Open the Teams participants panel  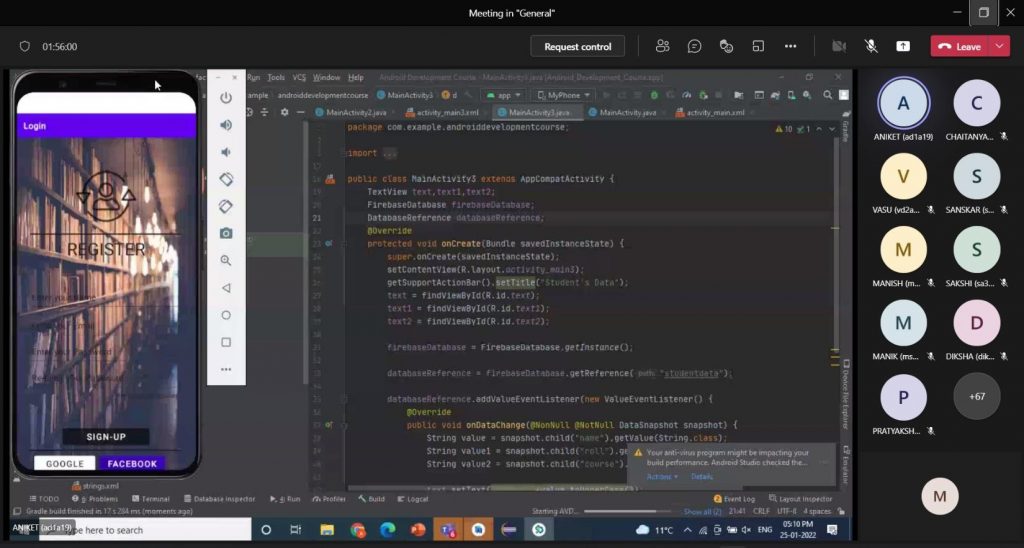coord(662,46)
